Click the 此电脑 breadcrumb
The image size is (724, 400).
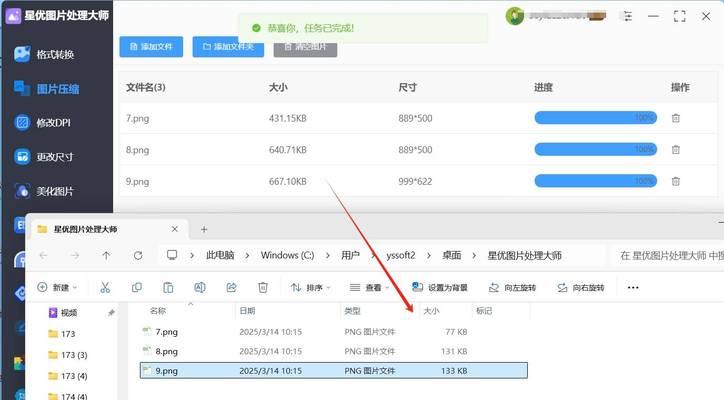[220, 255]
